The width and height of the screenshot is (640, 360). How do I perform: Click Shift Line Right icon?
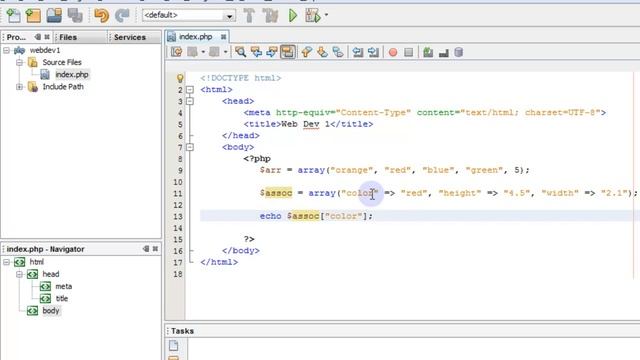[373, 52]
